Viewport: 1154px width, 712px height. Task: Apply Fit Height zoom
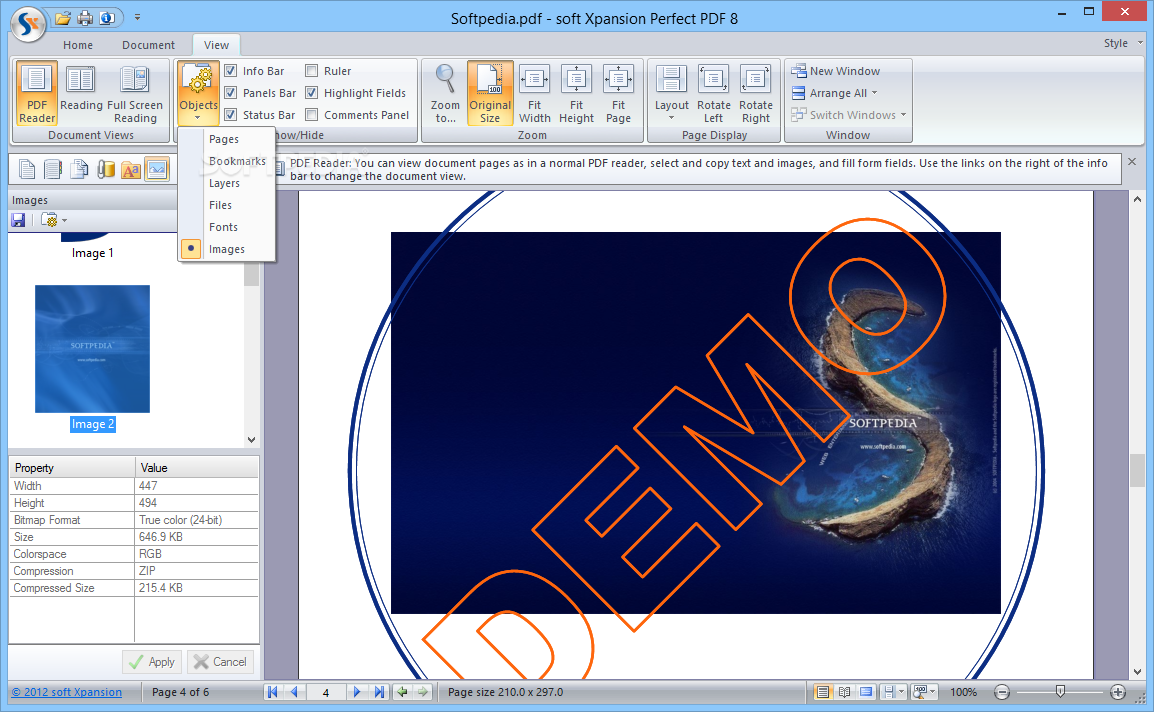[x=576, y=94]
